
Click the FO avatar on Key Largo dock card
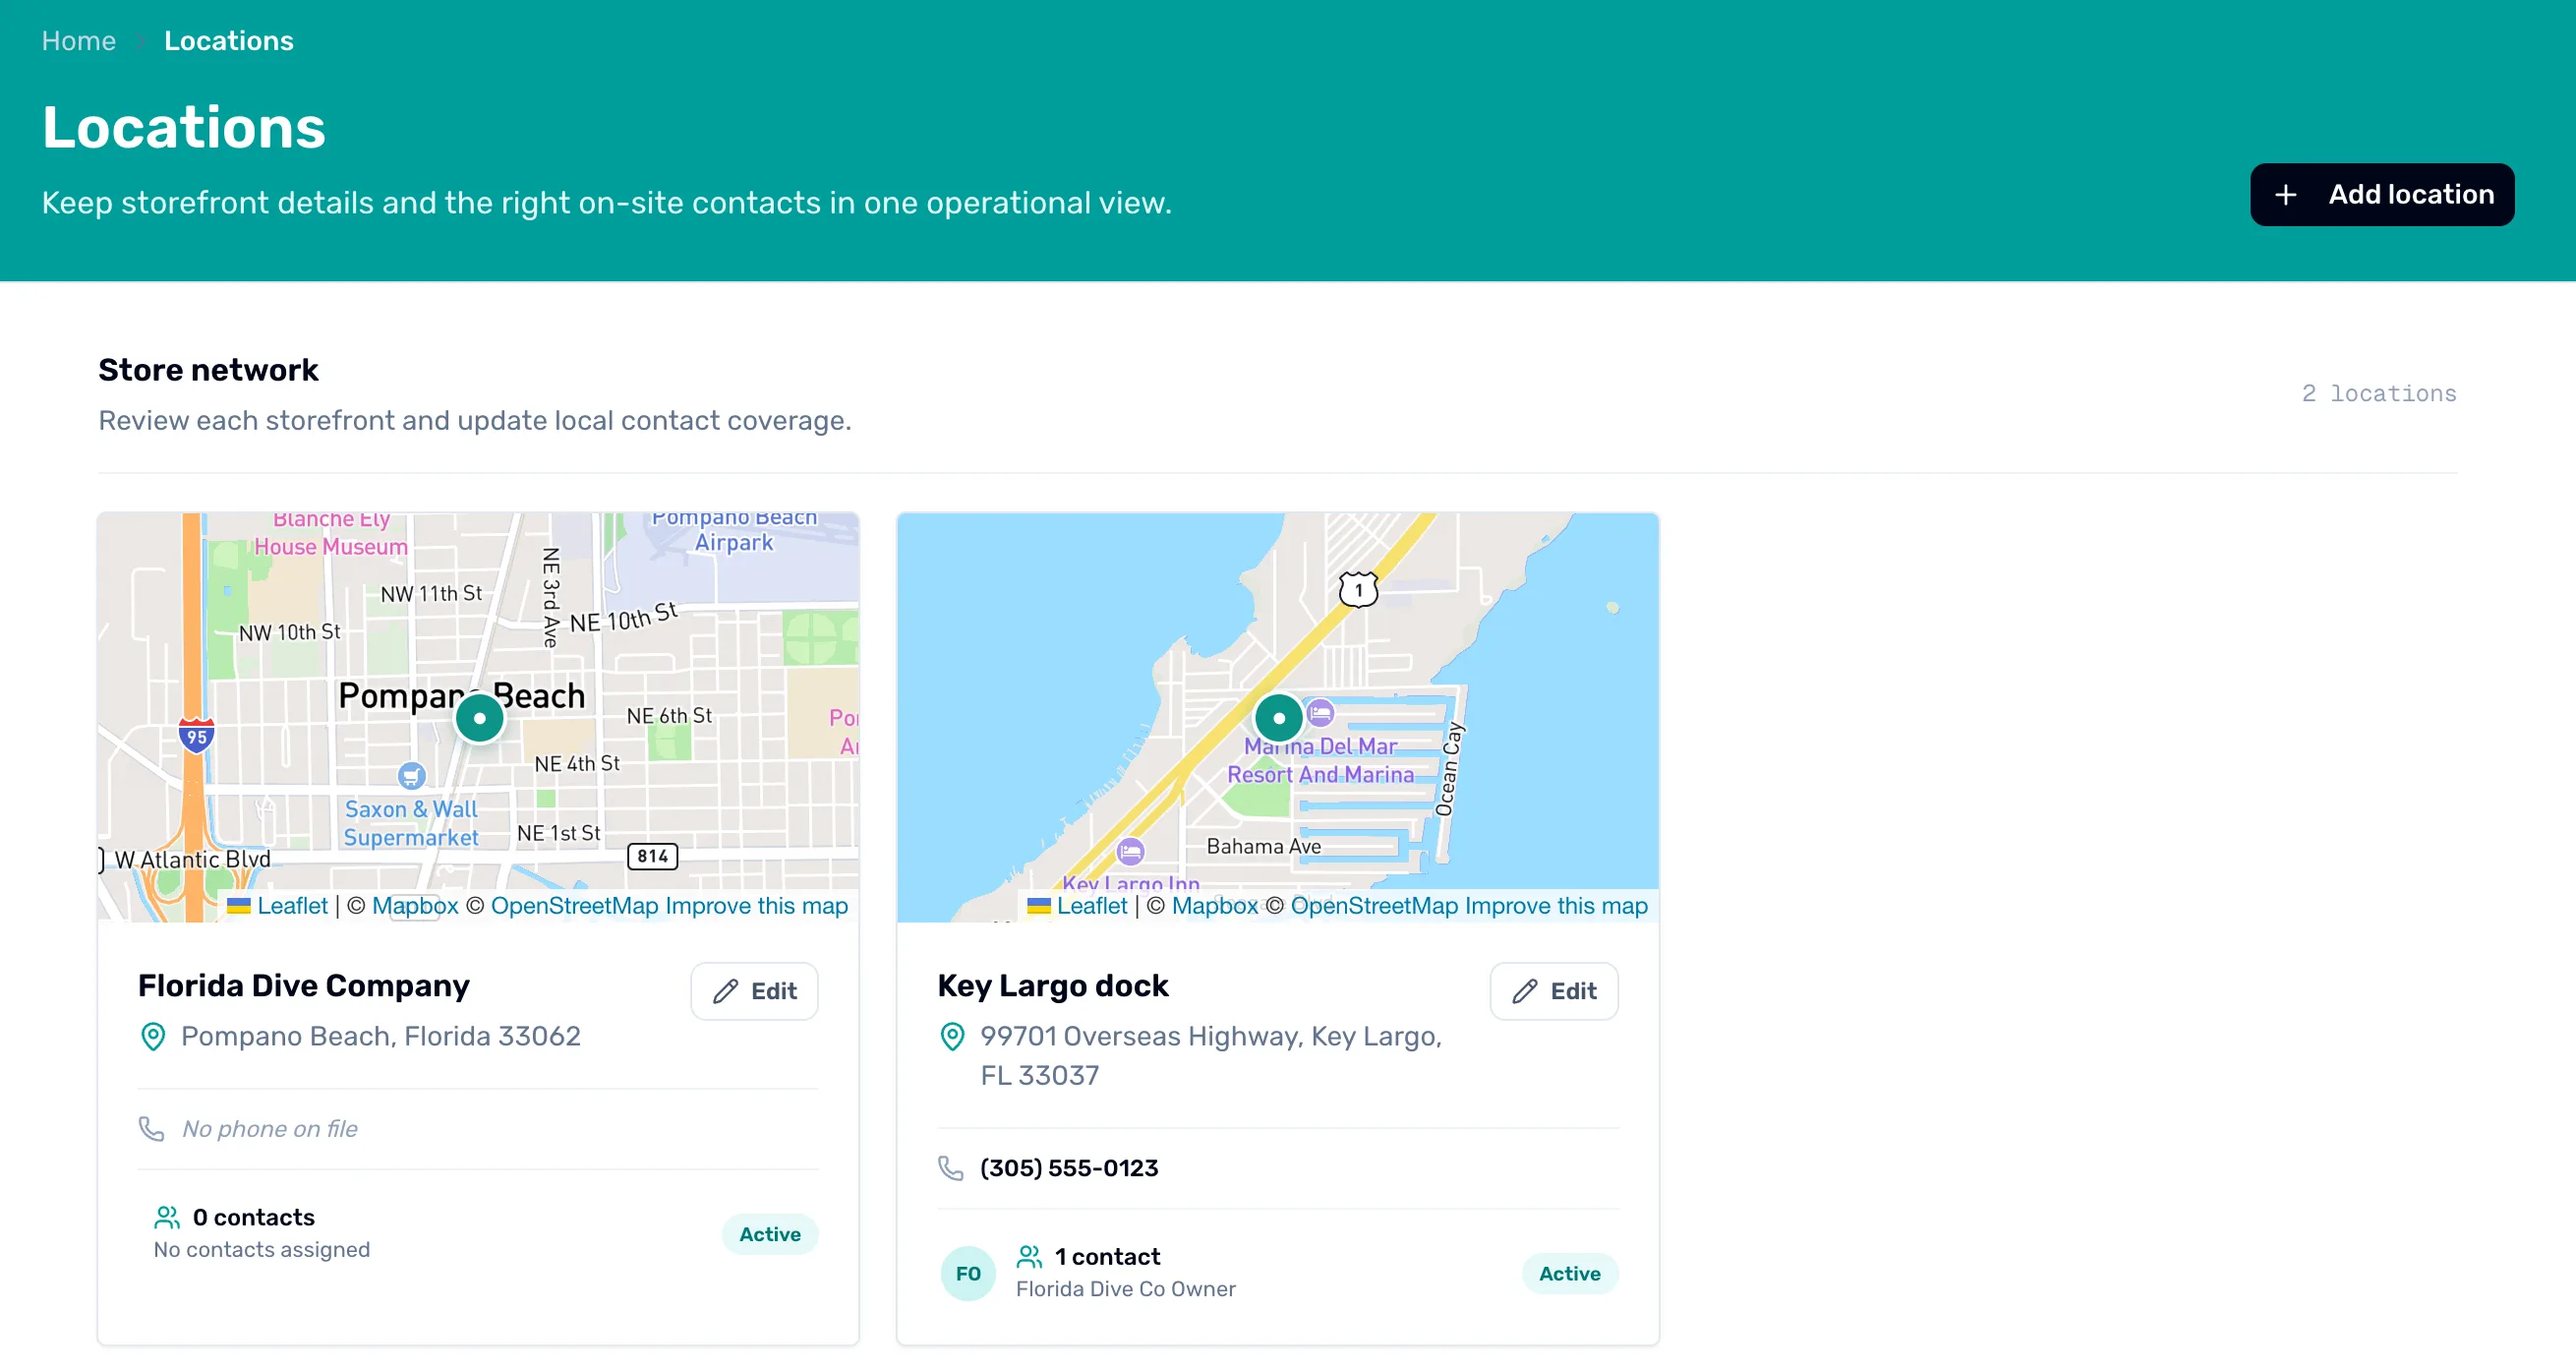click(x=967, y=1273)
